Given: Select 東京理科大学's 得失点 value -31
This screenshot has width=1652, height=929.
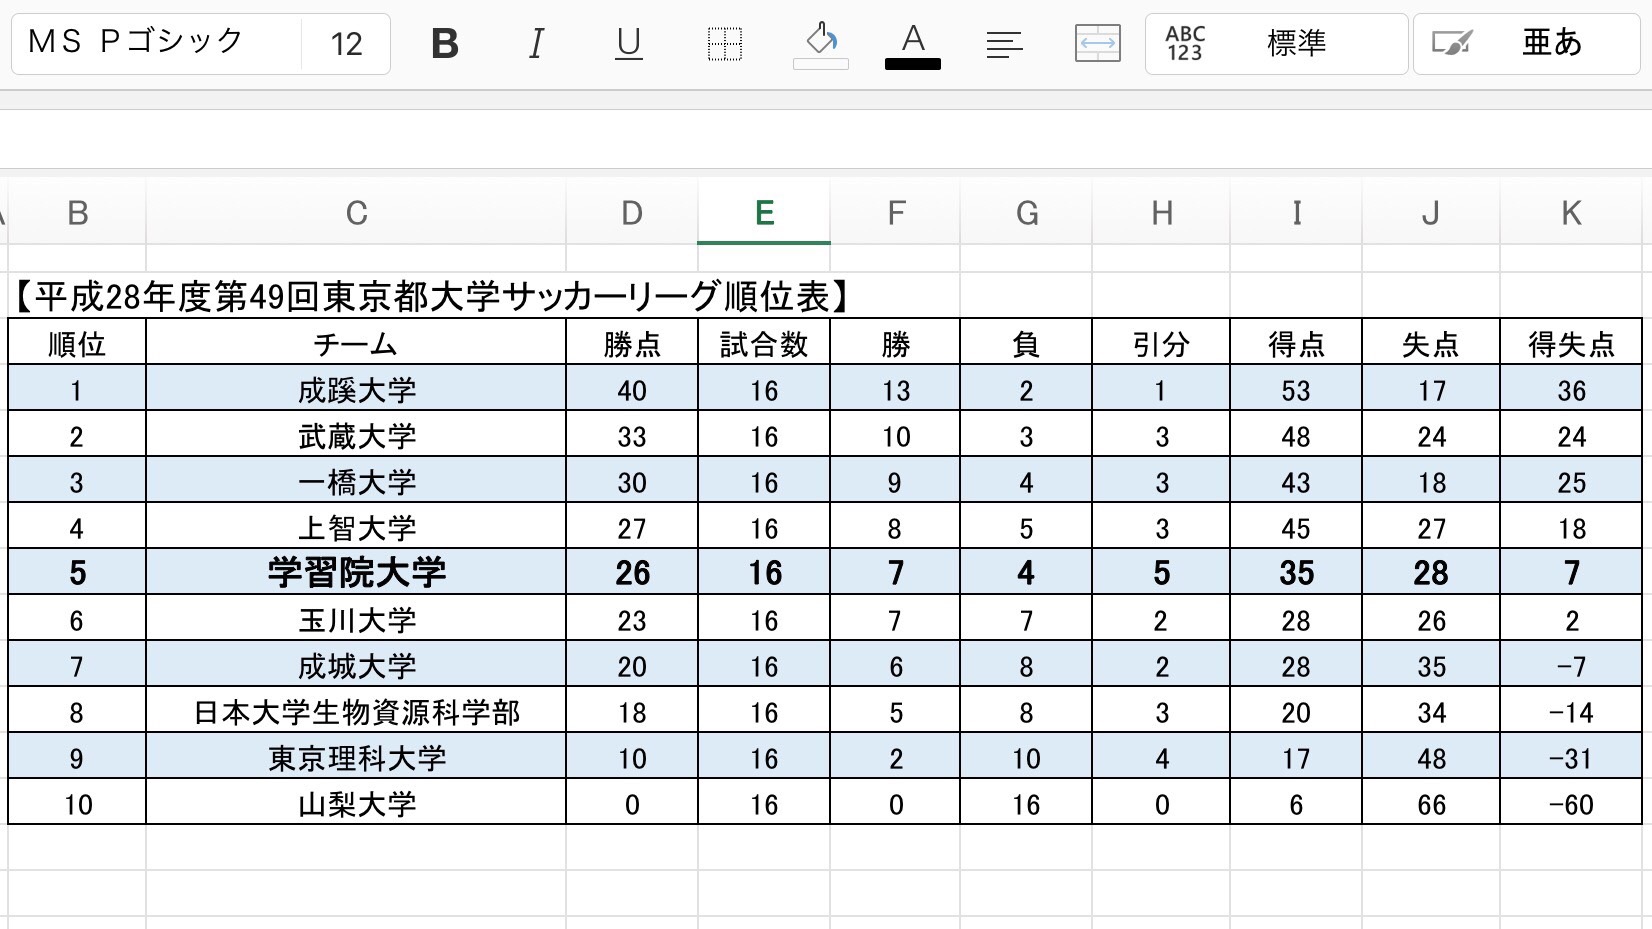Looking at the screenshot, I should coord(1571,757).
